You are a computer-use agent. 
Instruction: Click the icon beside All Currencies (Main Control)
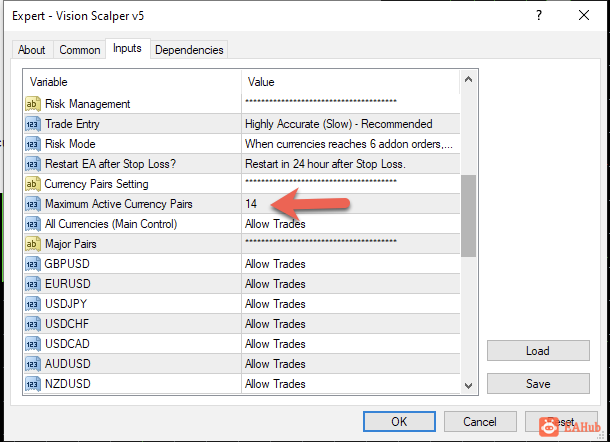coord(33,224)
